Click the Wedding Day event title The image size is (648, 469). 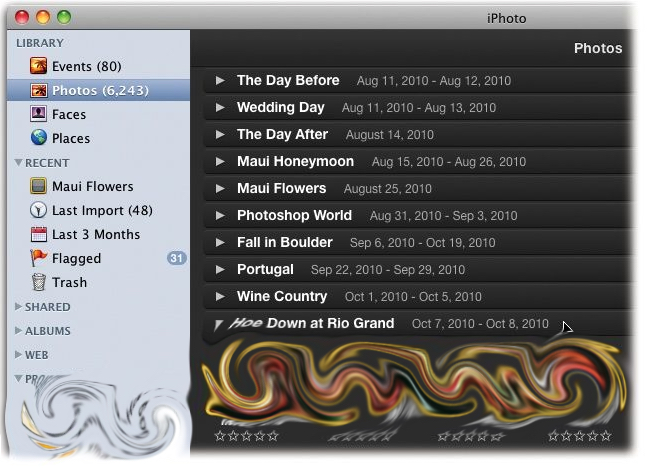point(281,107)
